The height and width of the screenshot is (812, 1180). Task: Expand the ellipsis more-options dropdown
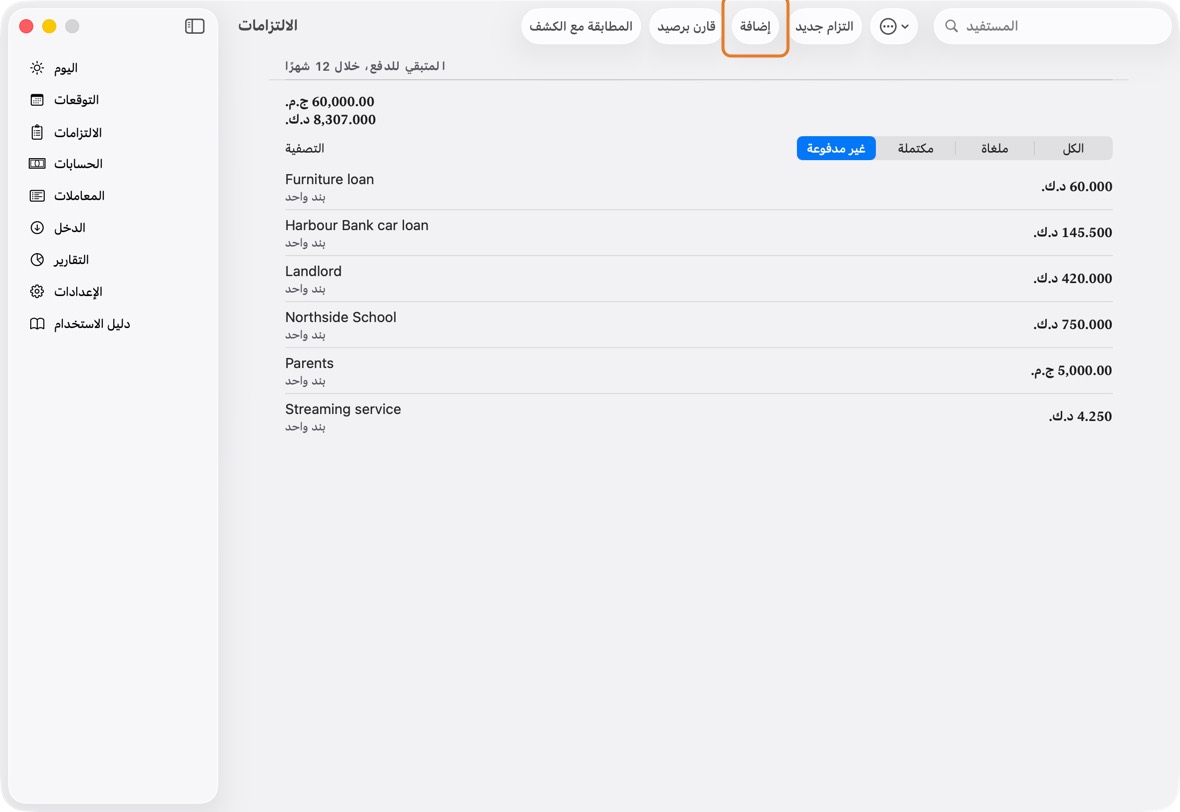click(894, 26)
